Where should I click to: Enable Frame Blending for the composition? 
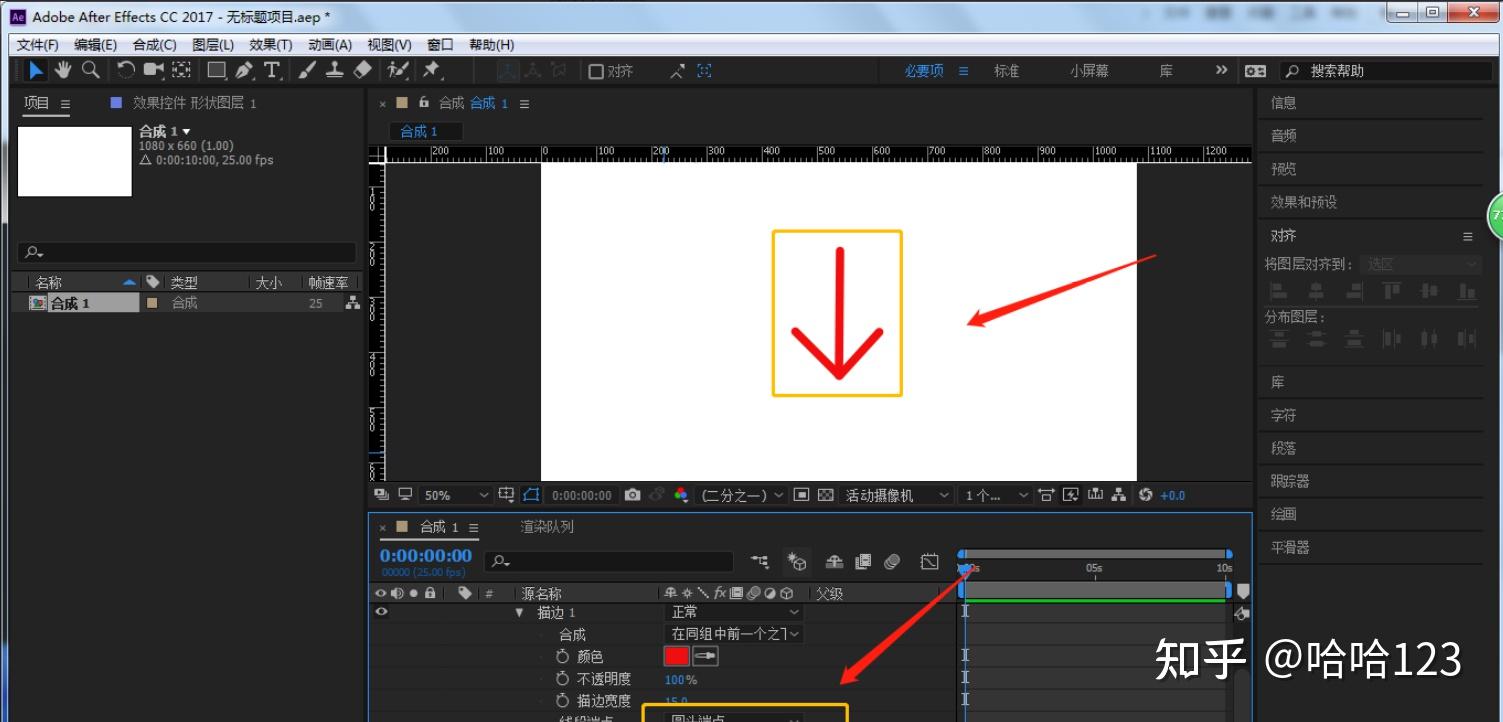(x=863, y=562)
